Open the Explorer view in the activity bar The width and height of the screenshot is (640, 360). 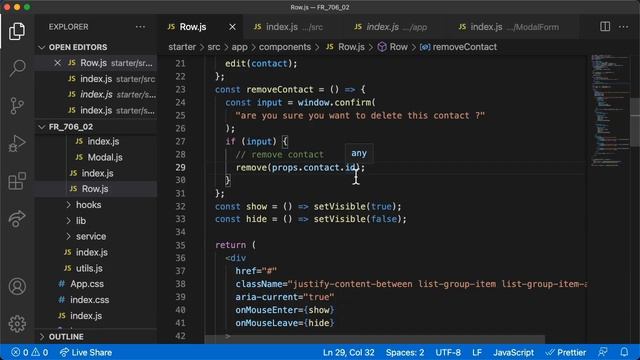[x=17, y=31]
